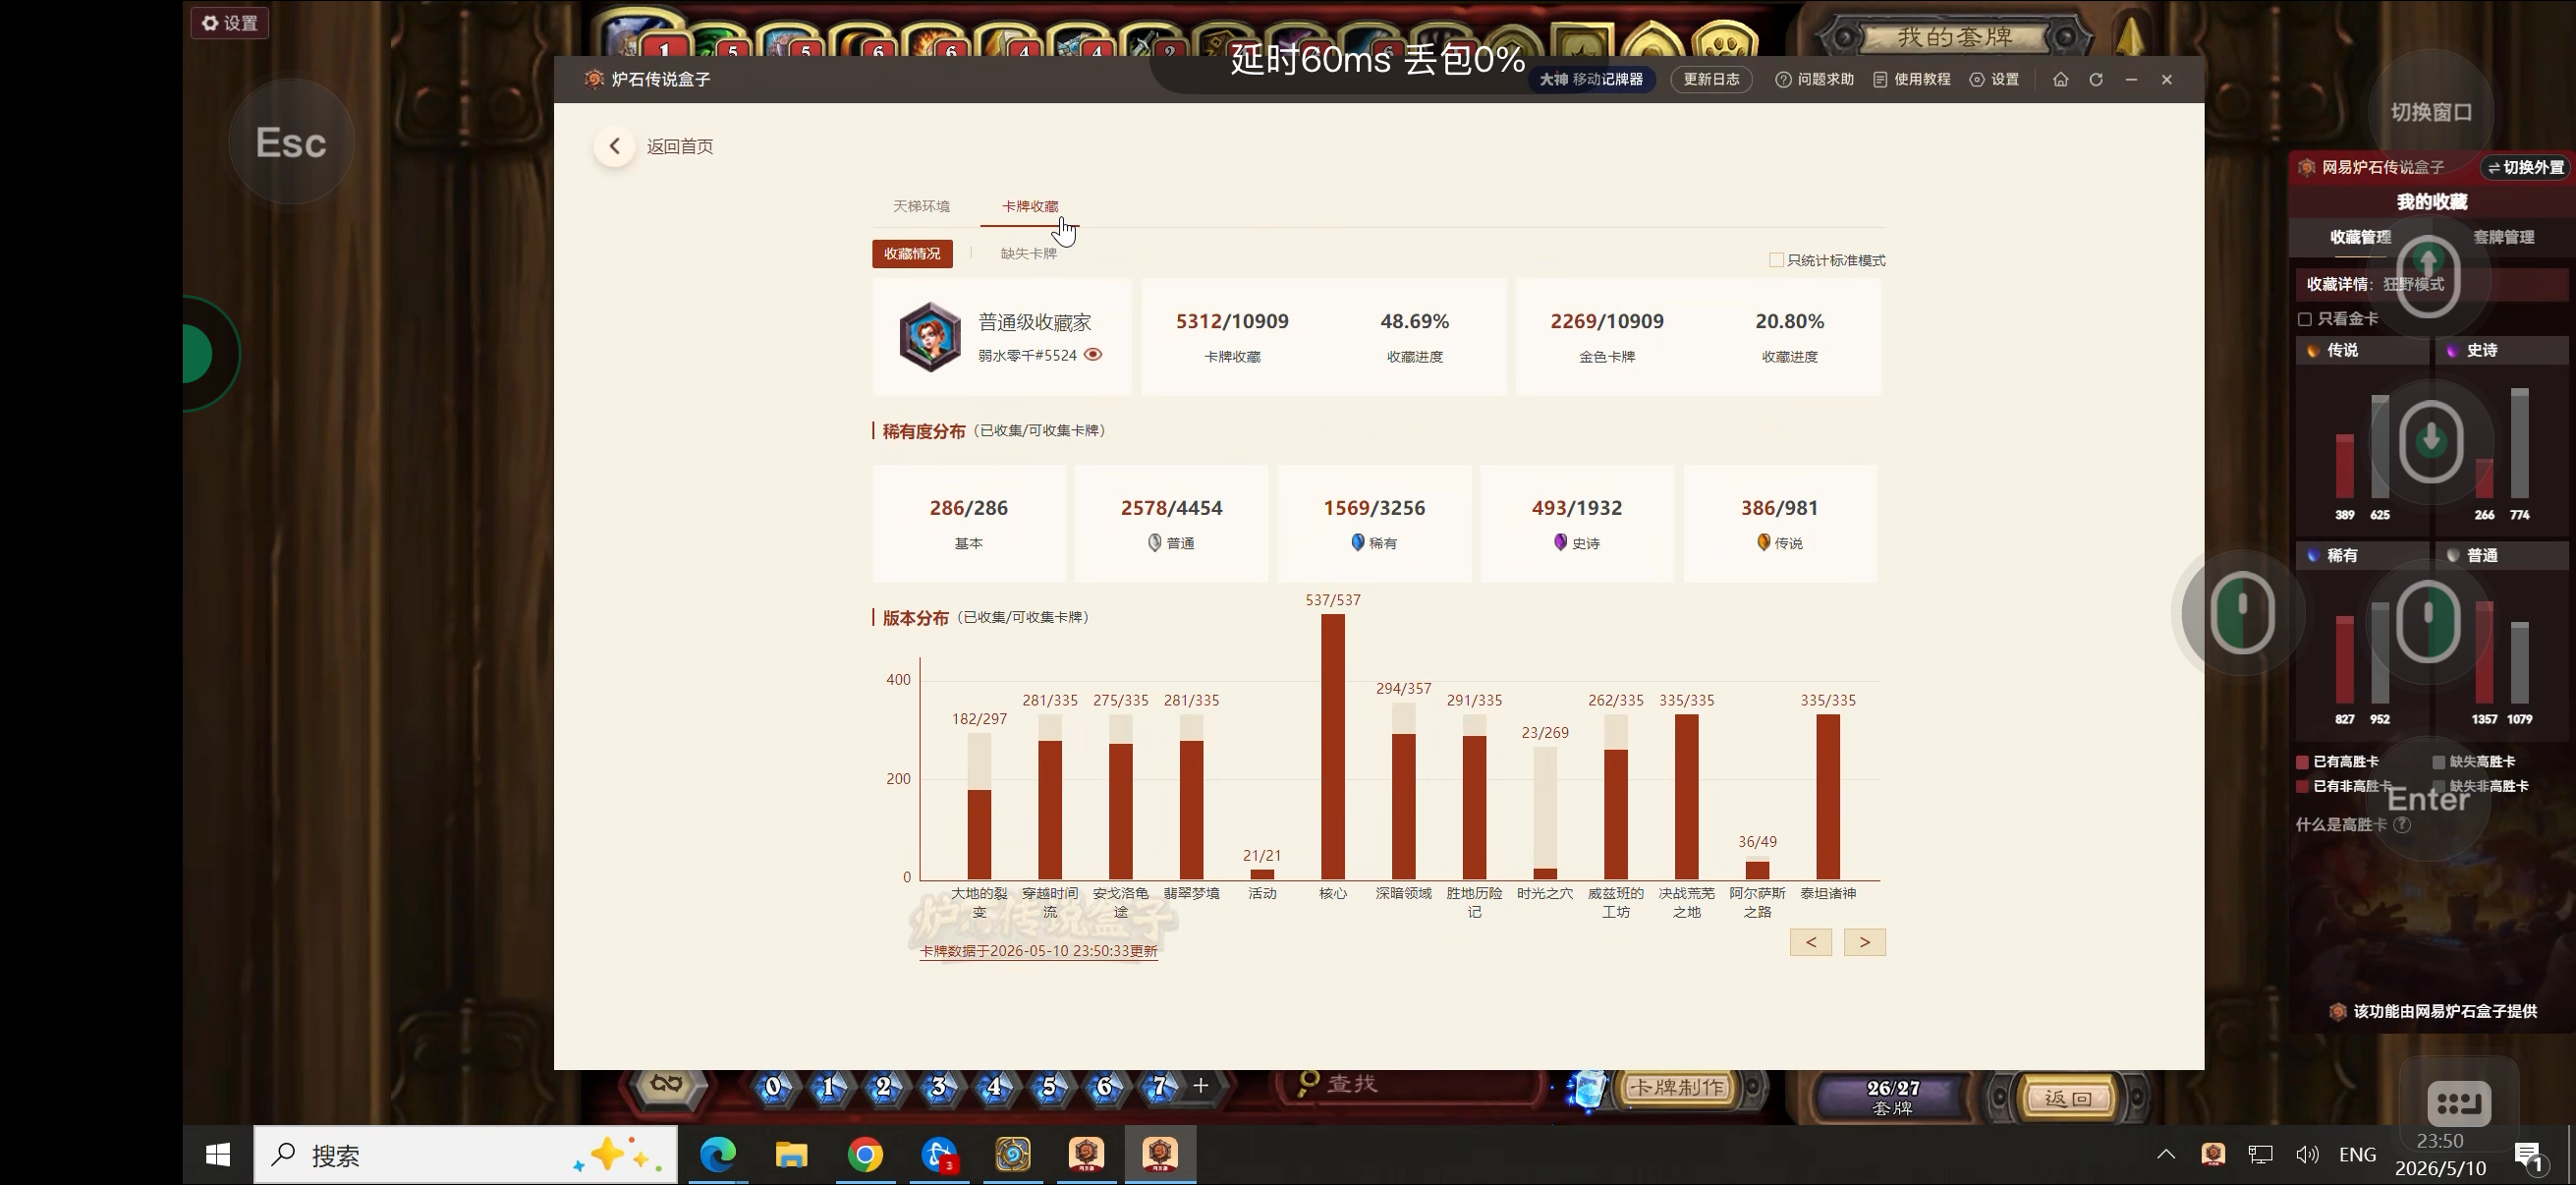Toggle the mana 0 filter gem
2576x1185 pixels.
pos(773,1086)
